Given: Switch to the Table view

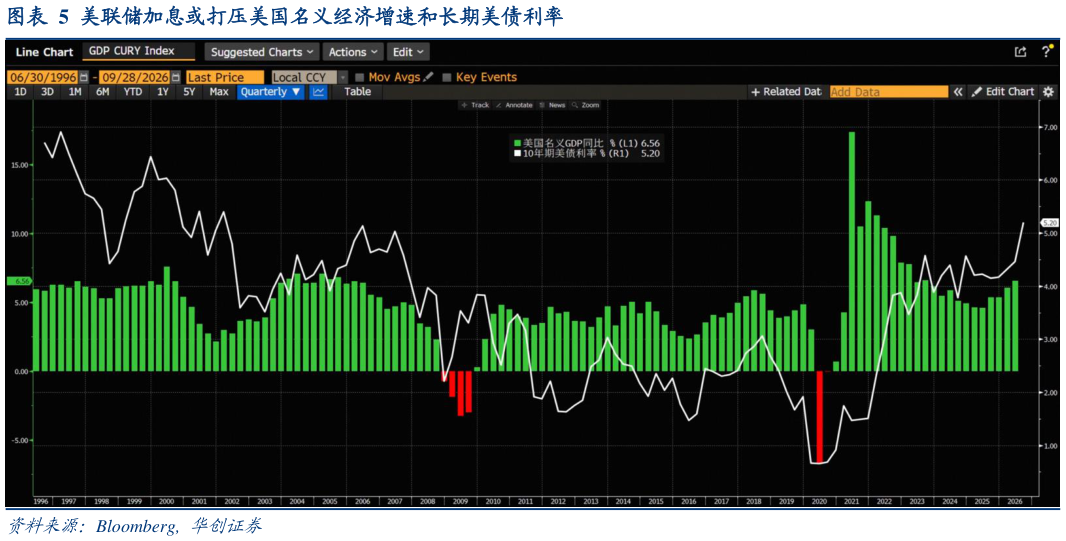Looking at the screenshot, I should pyautogui.click(x=358, y=92).
